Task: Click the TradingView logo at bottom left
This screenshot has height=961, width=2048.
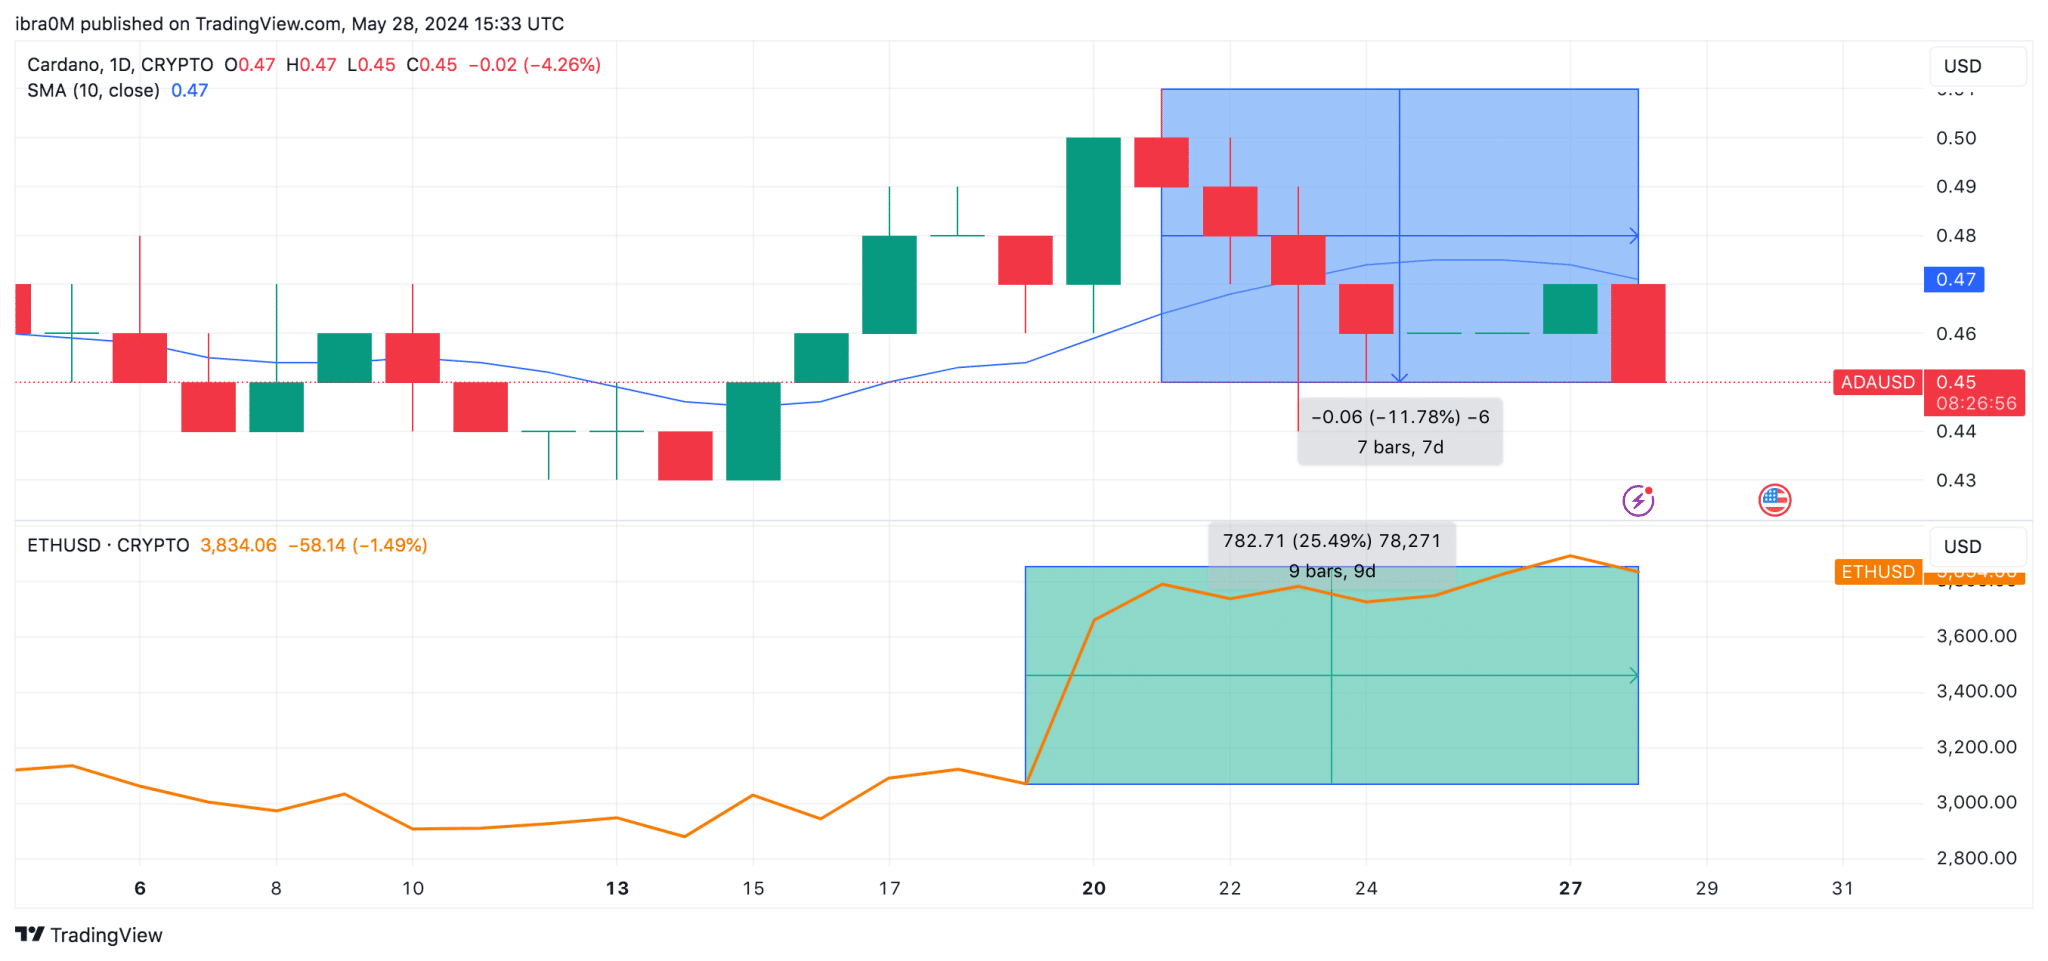Action: [x=89, y=935]
